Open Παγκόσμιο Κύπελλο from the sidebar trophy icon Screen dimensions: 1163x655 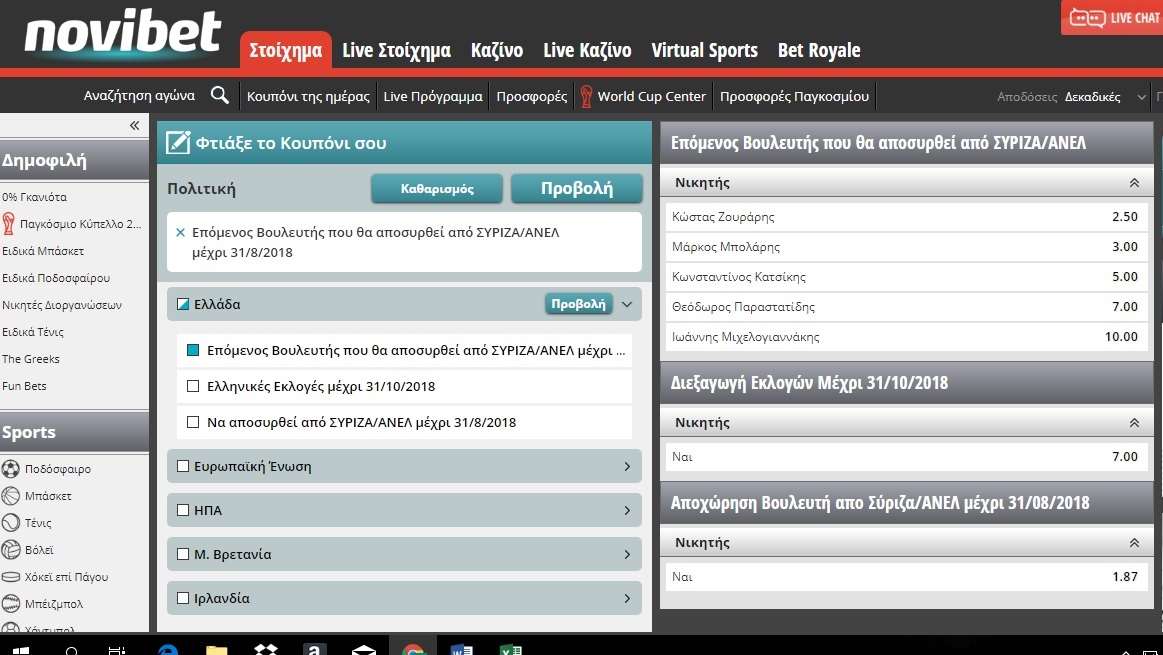point(9,223)
